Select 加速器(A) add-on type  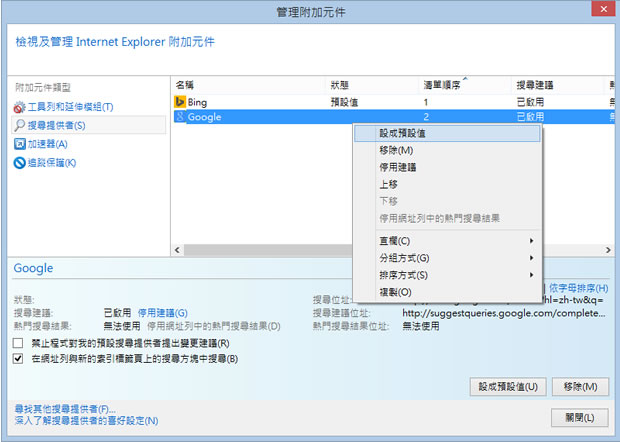point(47,144)
